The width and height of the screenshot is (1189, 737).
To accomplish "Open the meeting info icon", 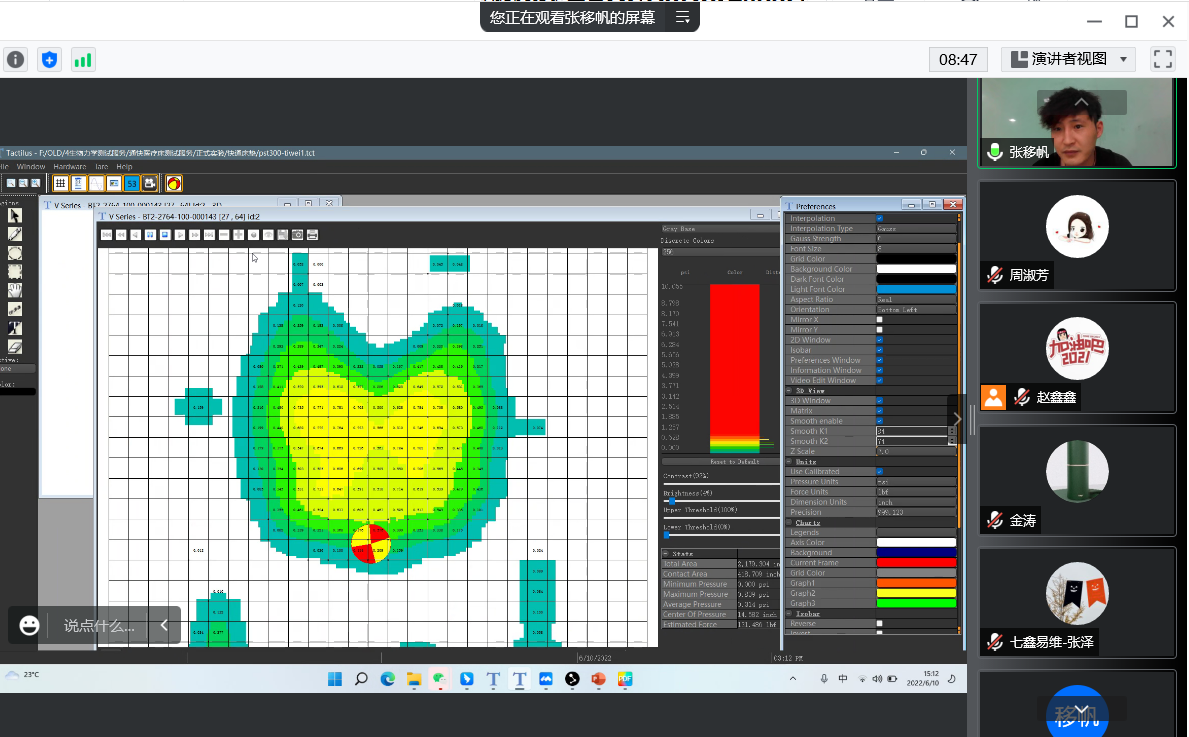I will [x=16, y=60].
